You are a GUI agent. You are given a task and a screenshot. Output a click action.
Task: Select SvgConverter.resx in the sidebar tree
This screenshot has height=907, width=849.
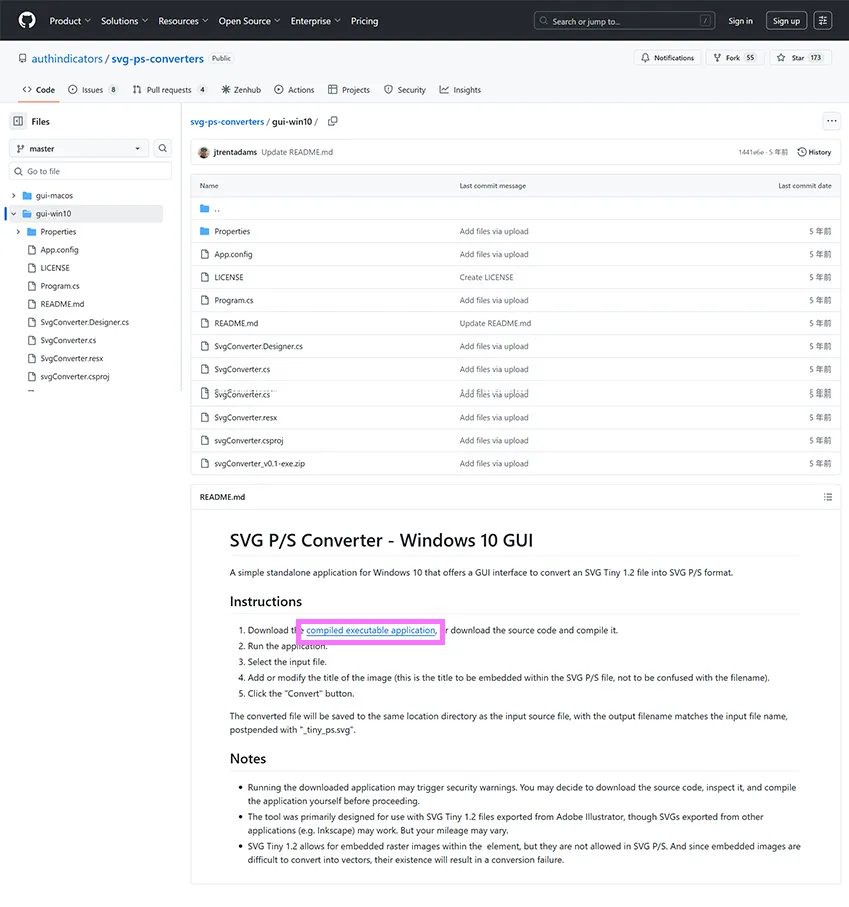click(72, 358)
